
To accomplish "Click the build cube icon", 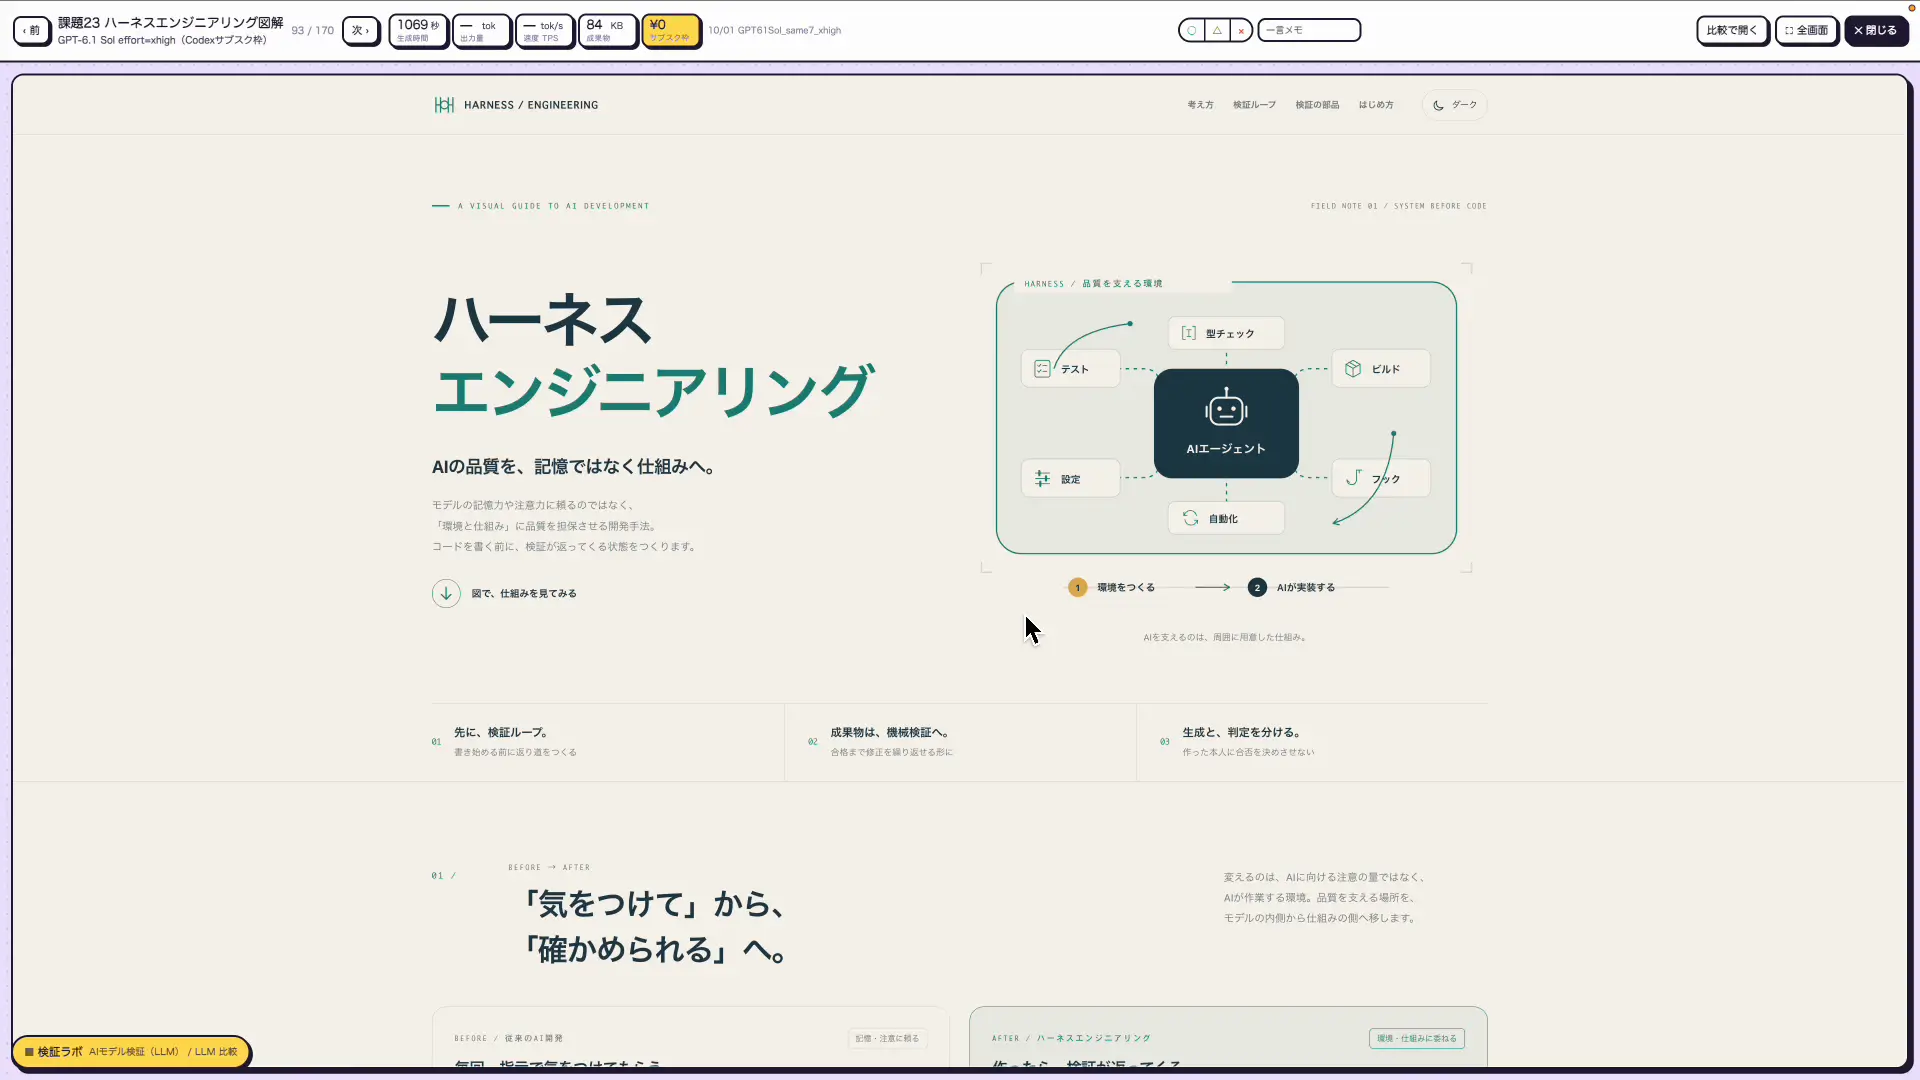I will pyautogui.click(x=1353, y=369).
